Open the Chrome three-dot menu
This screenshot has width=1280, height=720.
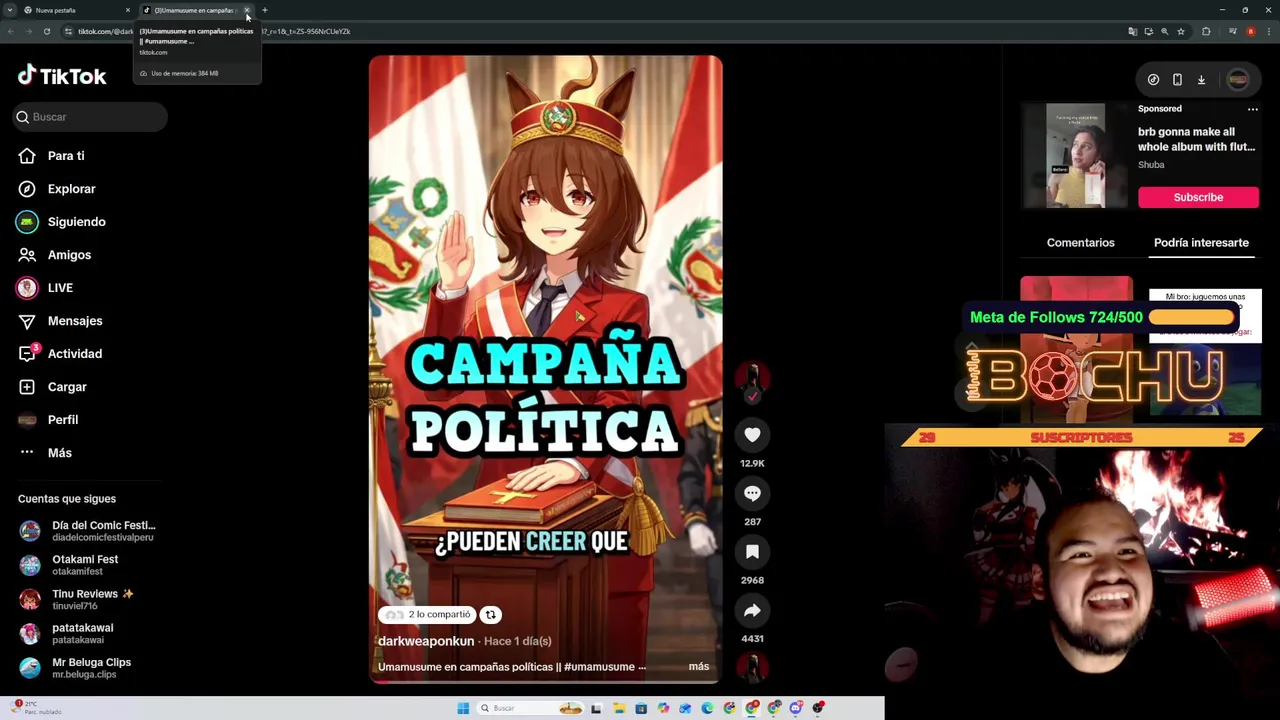click(x=1268, y=31)
